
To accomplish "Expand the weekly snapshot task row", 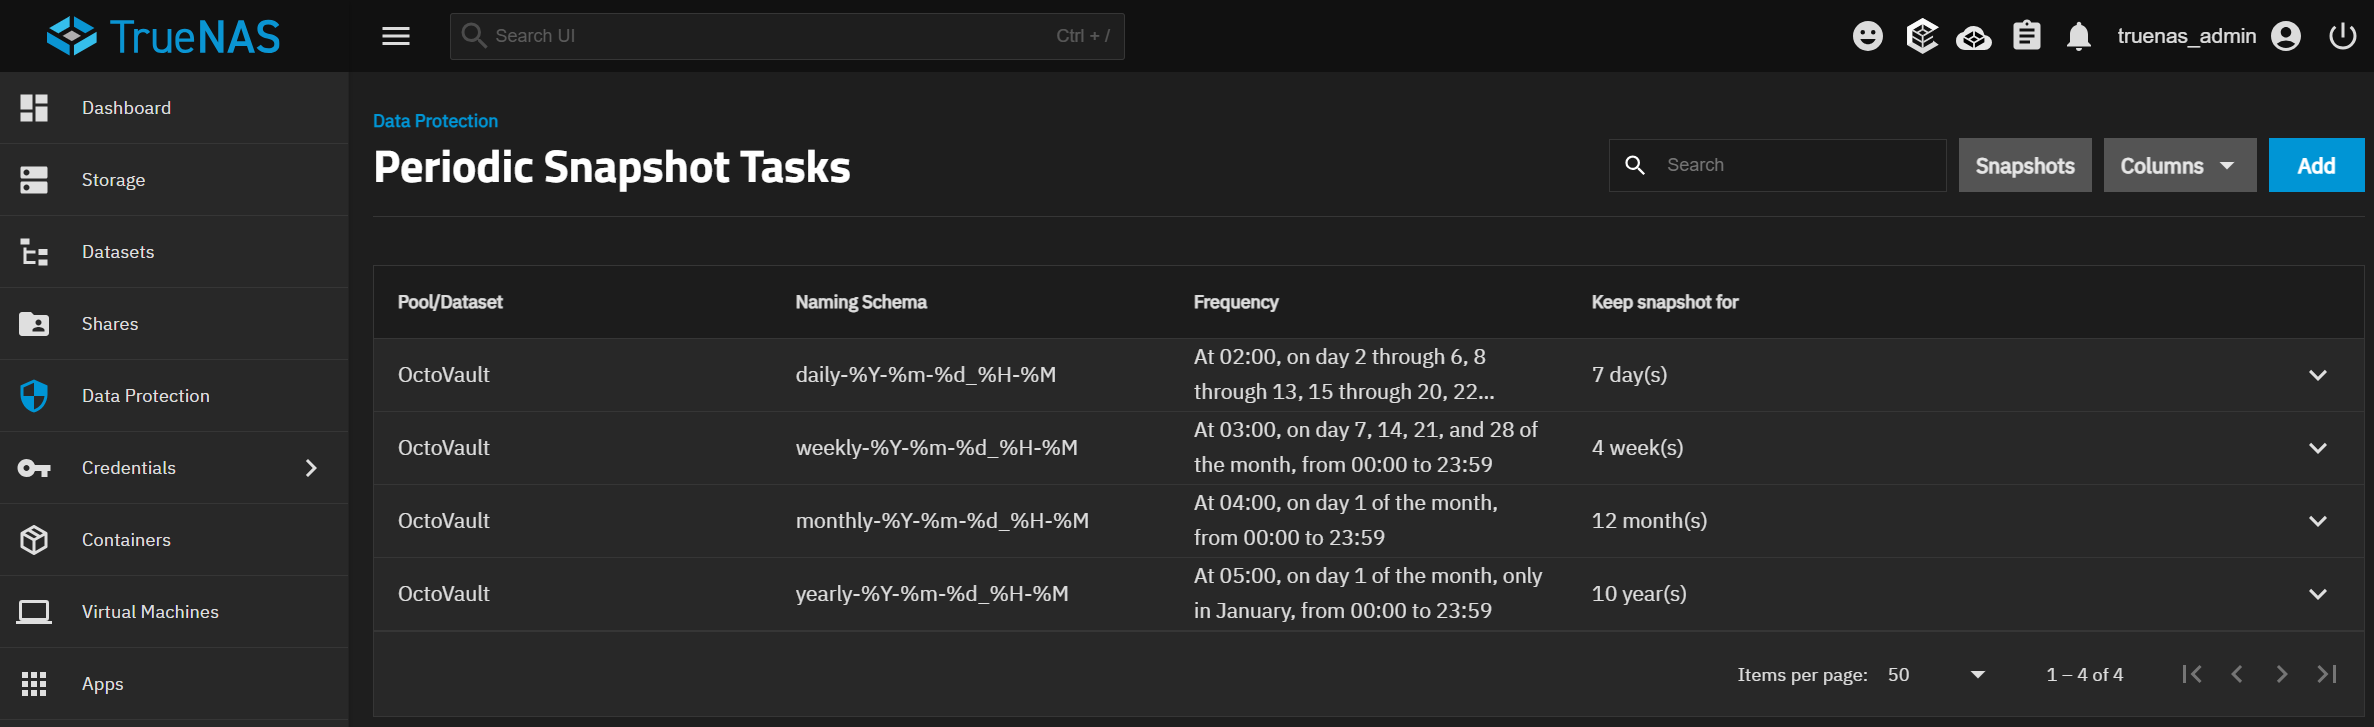I will click(x=2317, y=448).
